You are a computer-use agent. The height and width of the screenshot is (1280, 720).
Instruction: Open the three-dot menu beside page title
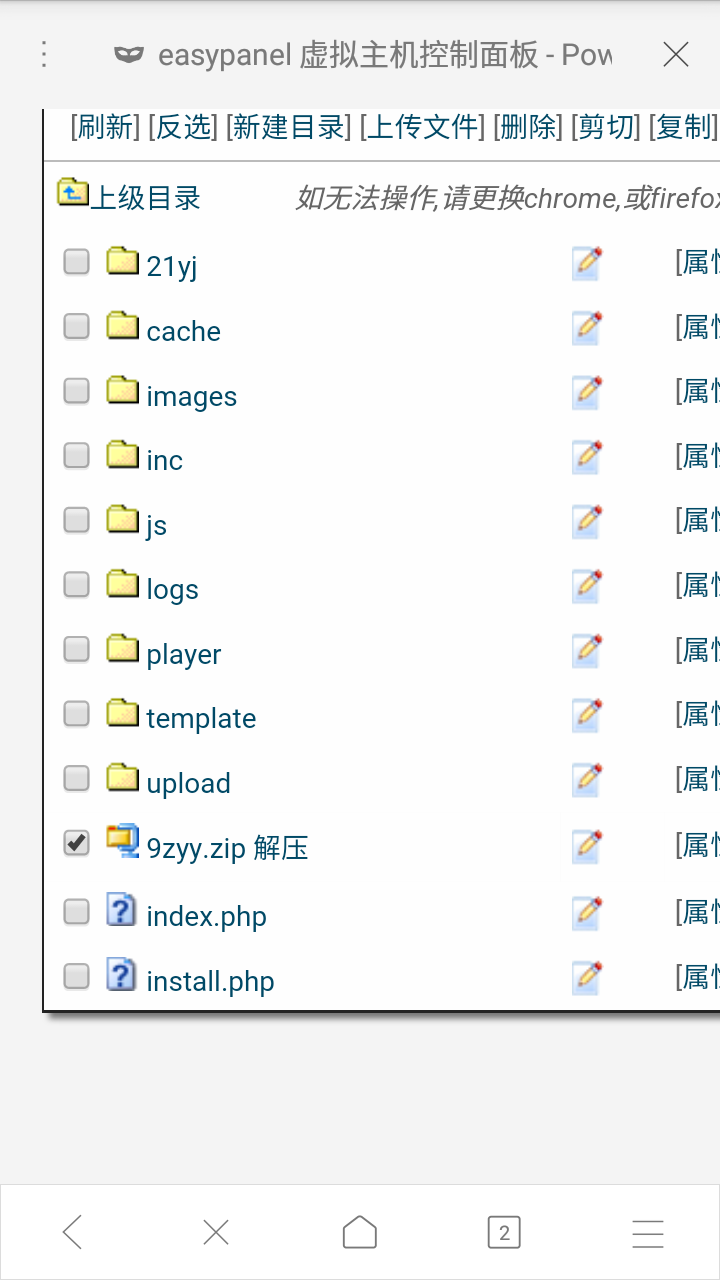[44, 54]
